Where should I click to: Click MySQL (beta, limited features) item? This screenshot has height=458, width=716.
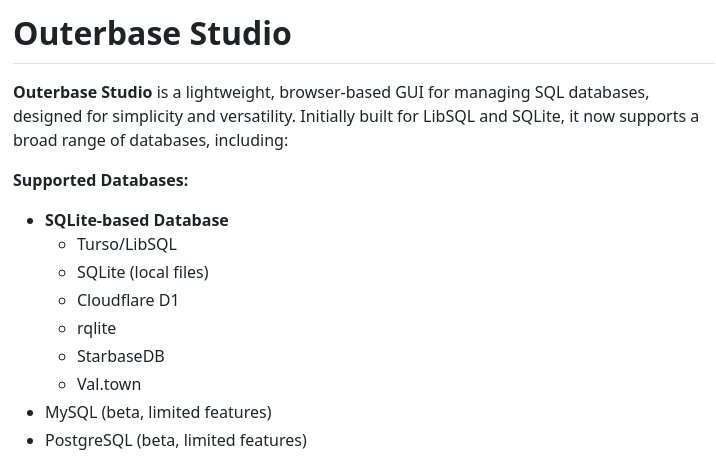(158, 412)
